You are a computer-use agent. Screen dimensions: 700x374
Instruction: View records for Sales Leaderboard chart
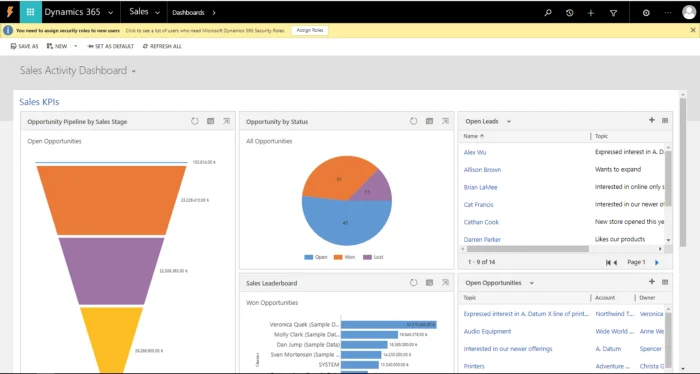point(429,283)
